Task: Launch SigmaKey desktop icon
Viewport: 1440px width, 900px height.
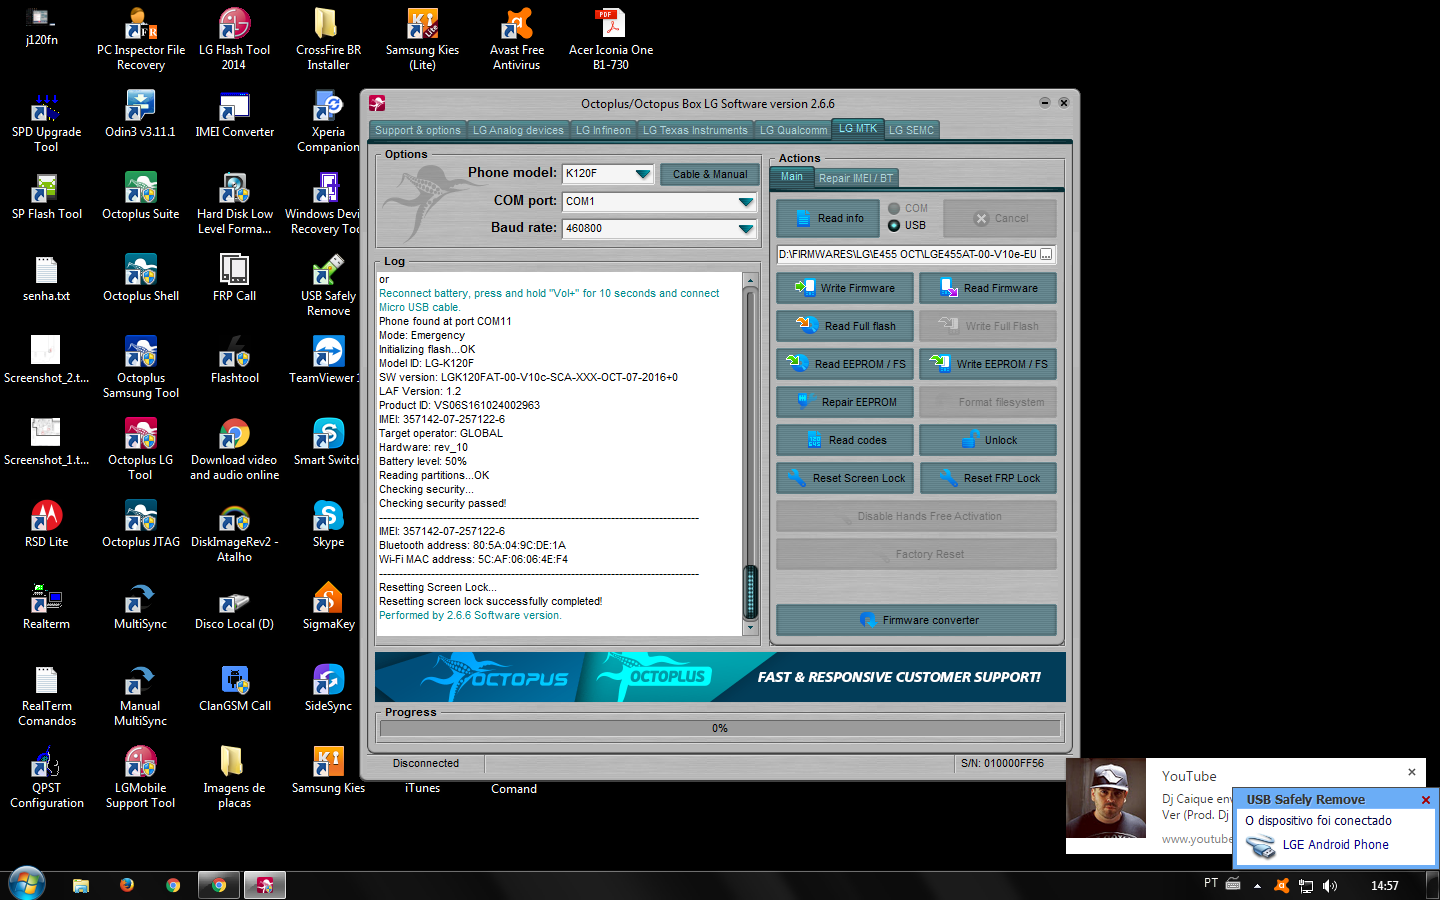Action: [328, 606]
